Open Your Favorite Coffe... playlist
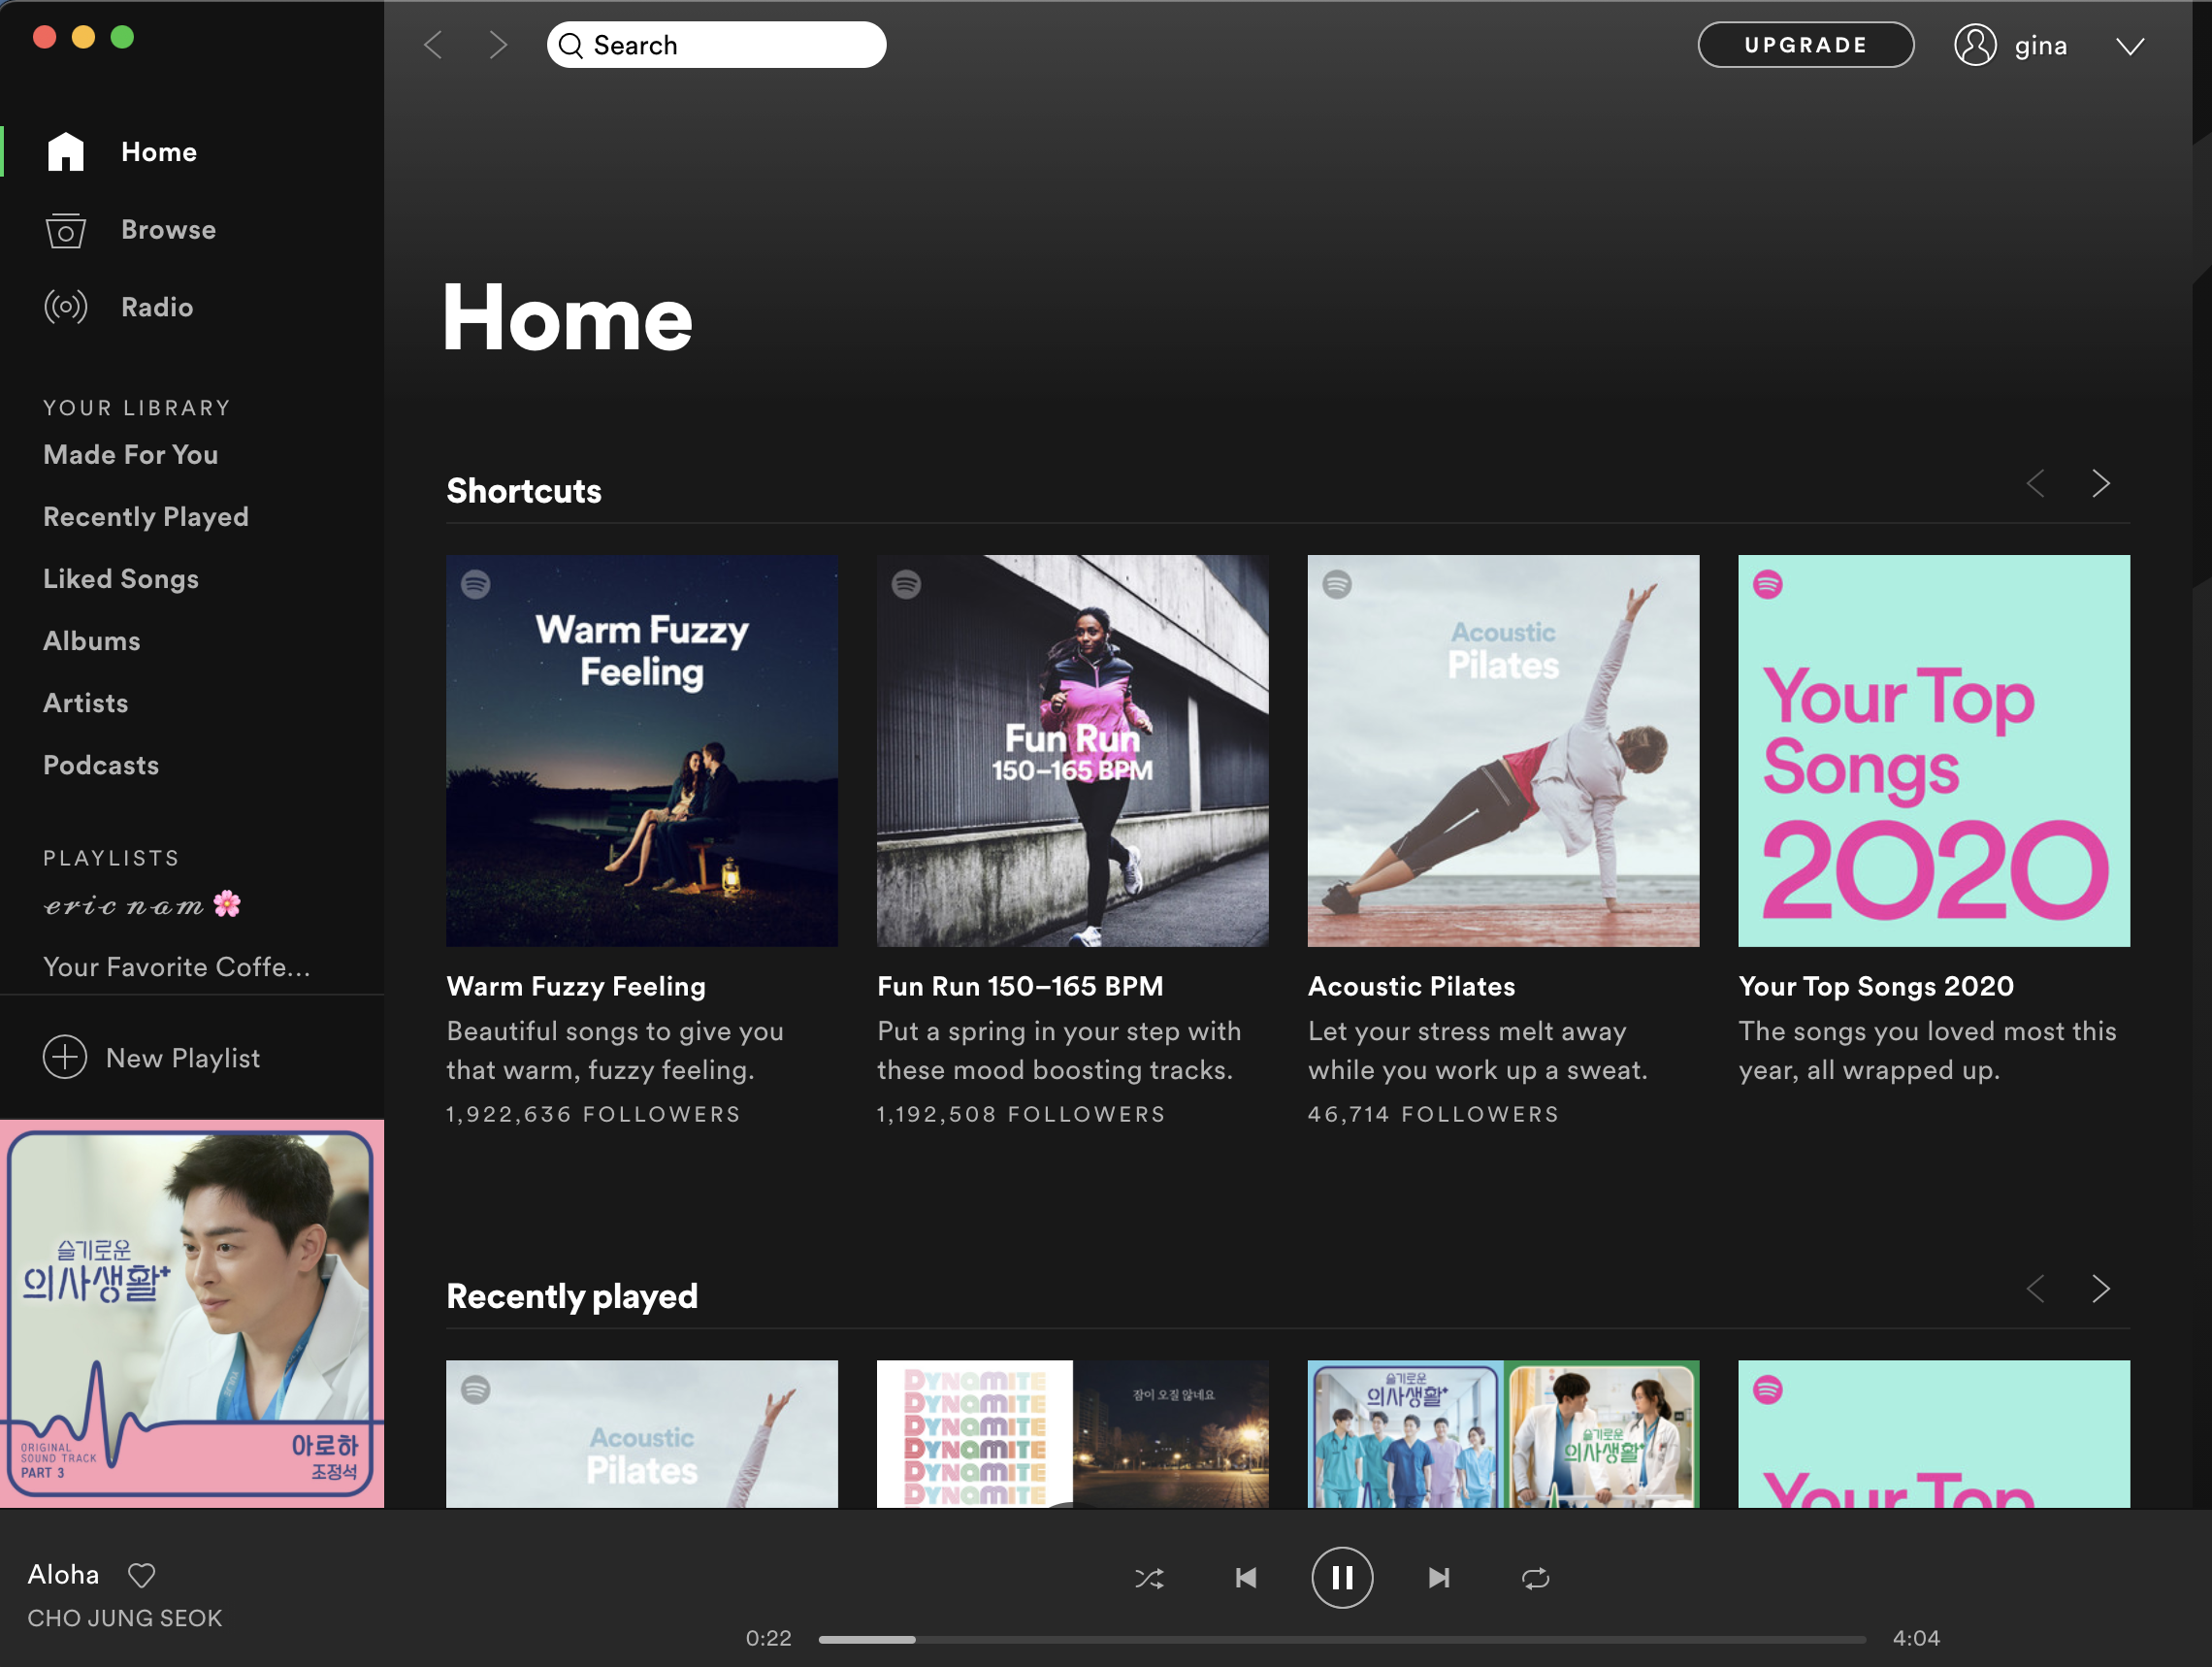 click(177, 967)
